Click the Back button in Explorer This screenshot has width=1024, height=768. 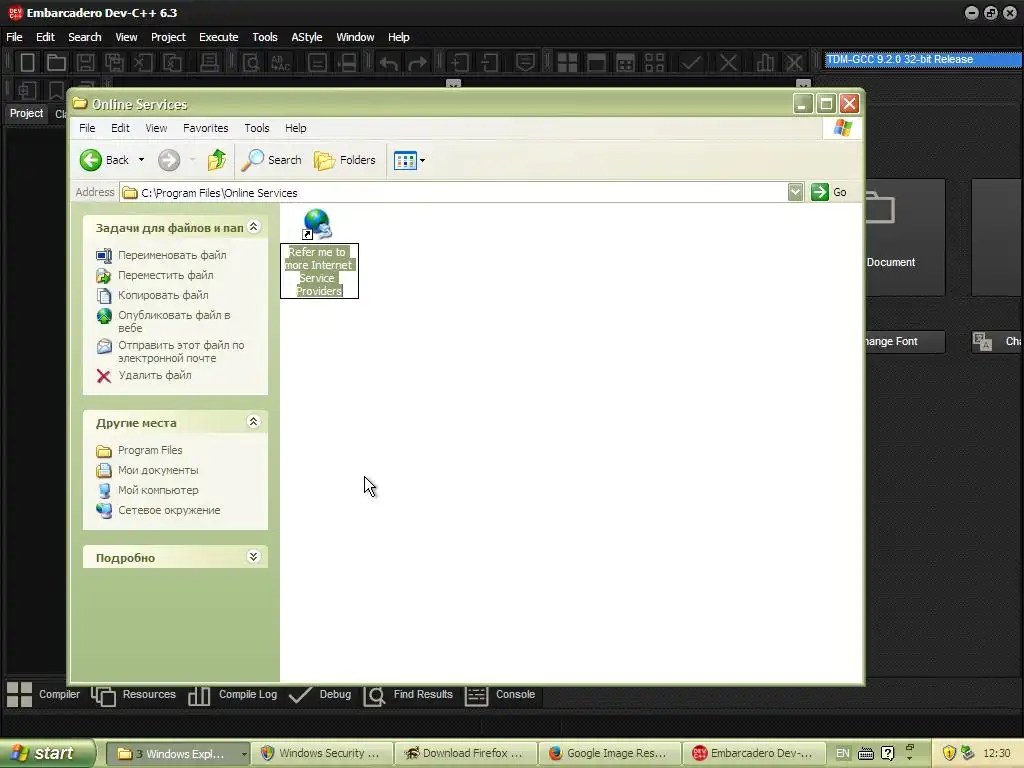pyautogui.click(x=104, y=160)
